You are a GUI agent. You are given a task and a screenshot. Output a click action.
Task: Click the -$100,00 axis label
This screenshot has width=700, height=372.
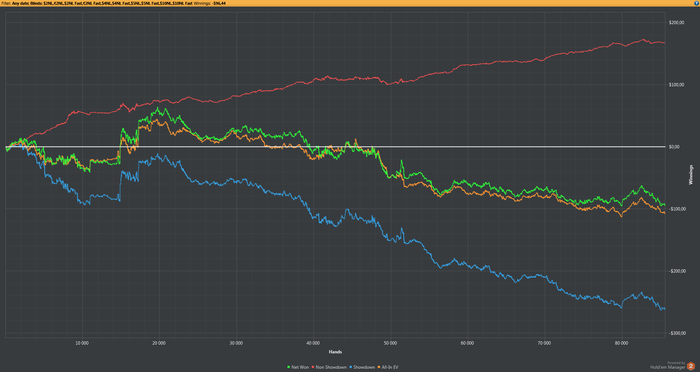coord(677,209)
